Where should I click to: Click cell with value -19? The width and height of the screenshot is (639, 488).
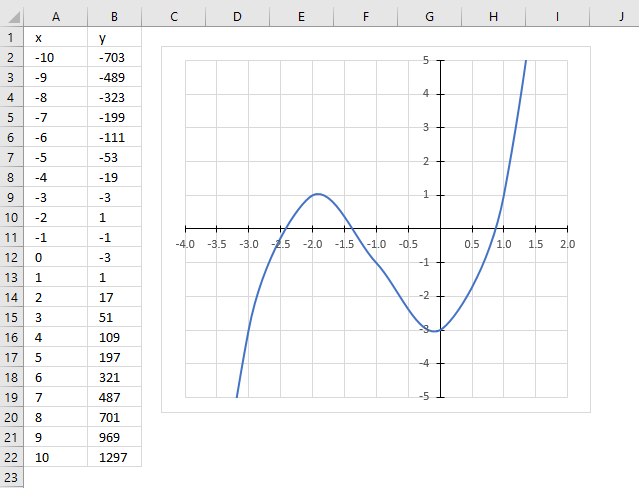pyautogui.click(x=114, y=177)
